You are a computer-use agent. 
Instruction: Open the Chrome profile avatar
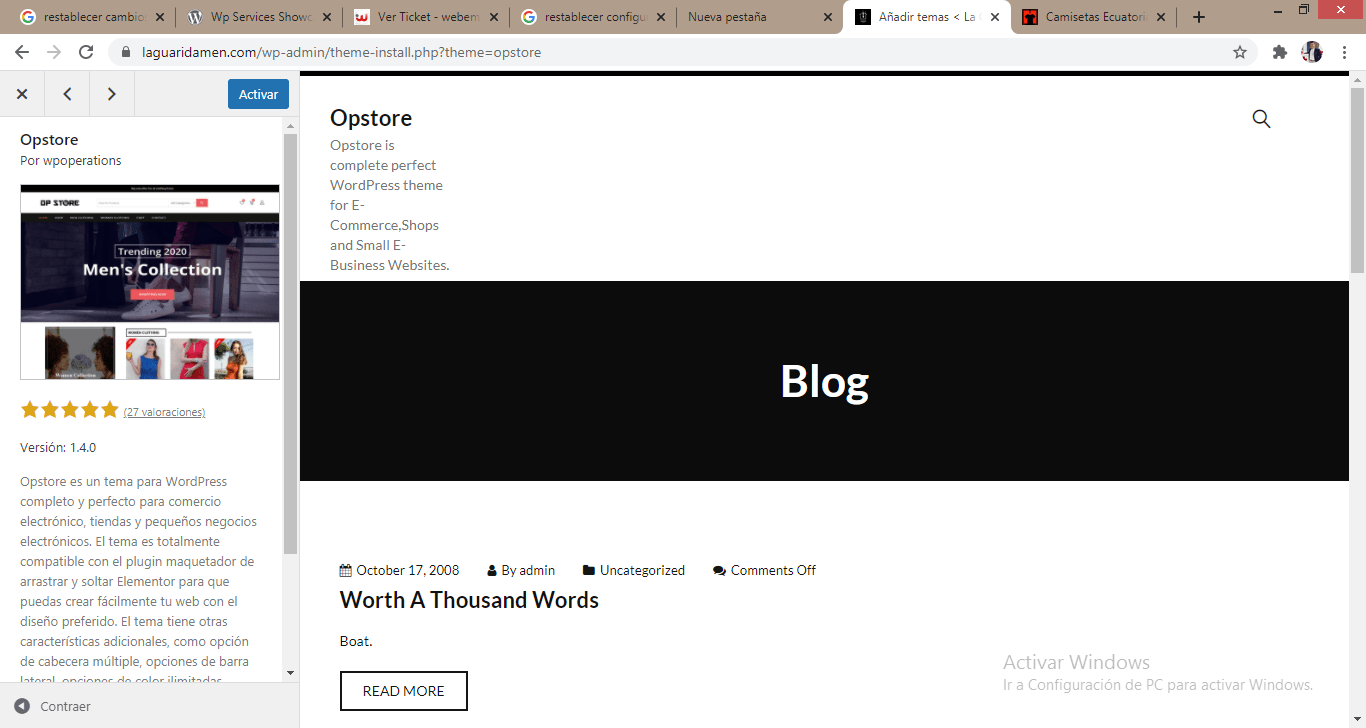click(x=1312, y=52)
